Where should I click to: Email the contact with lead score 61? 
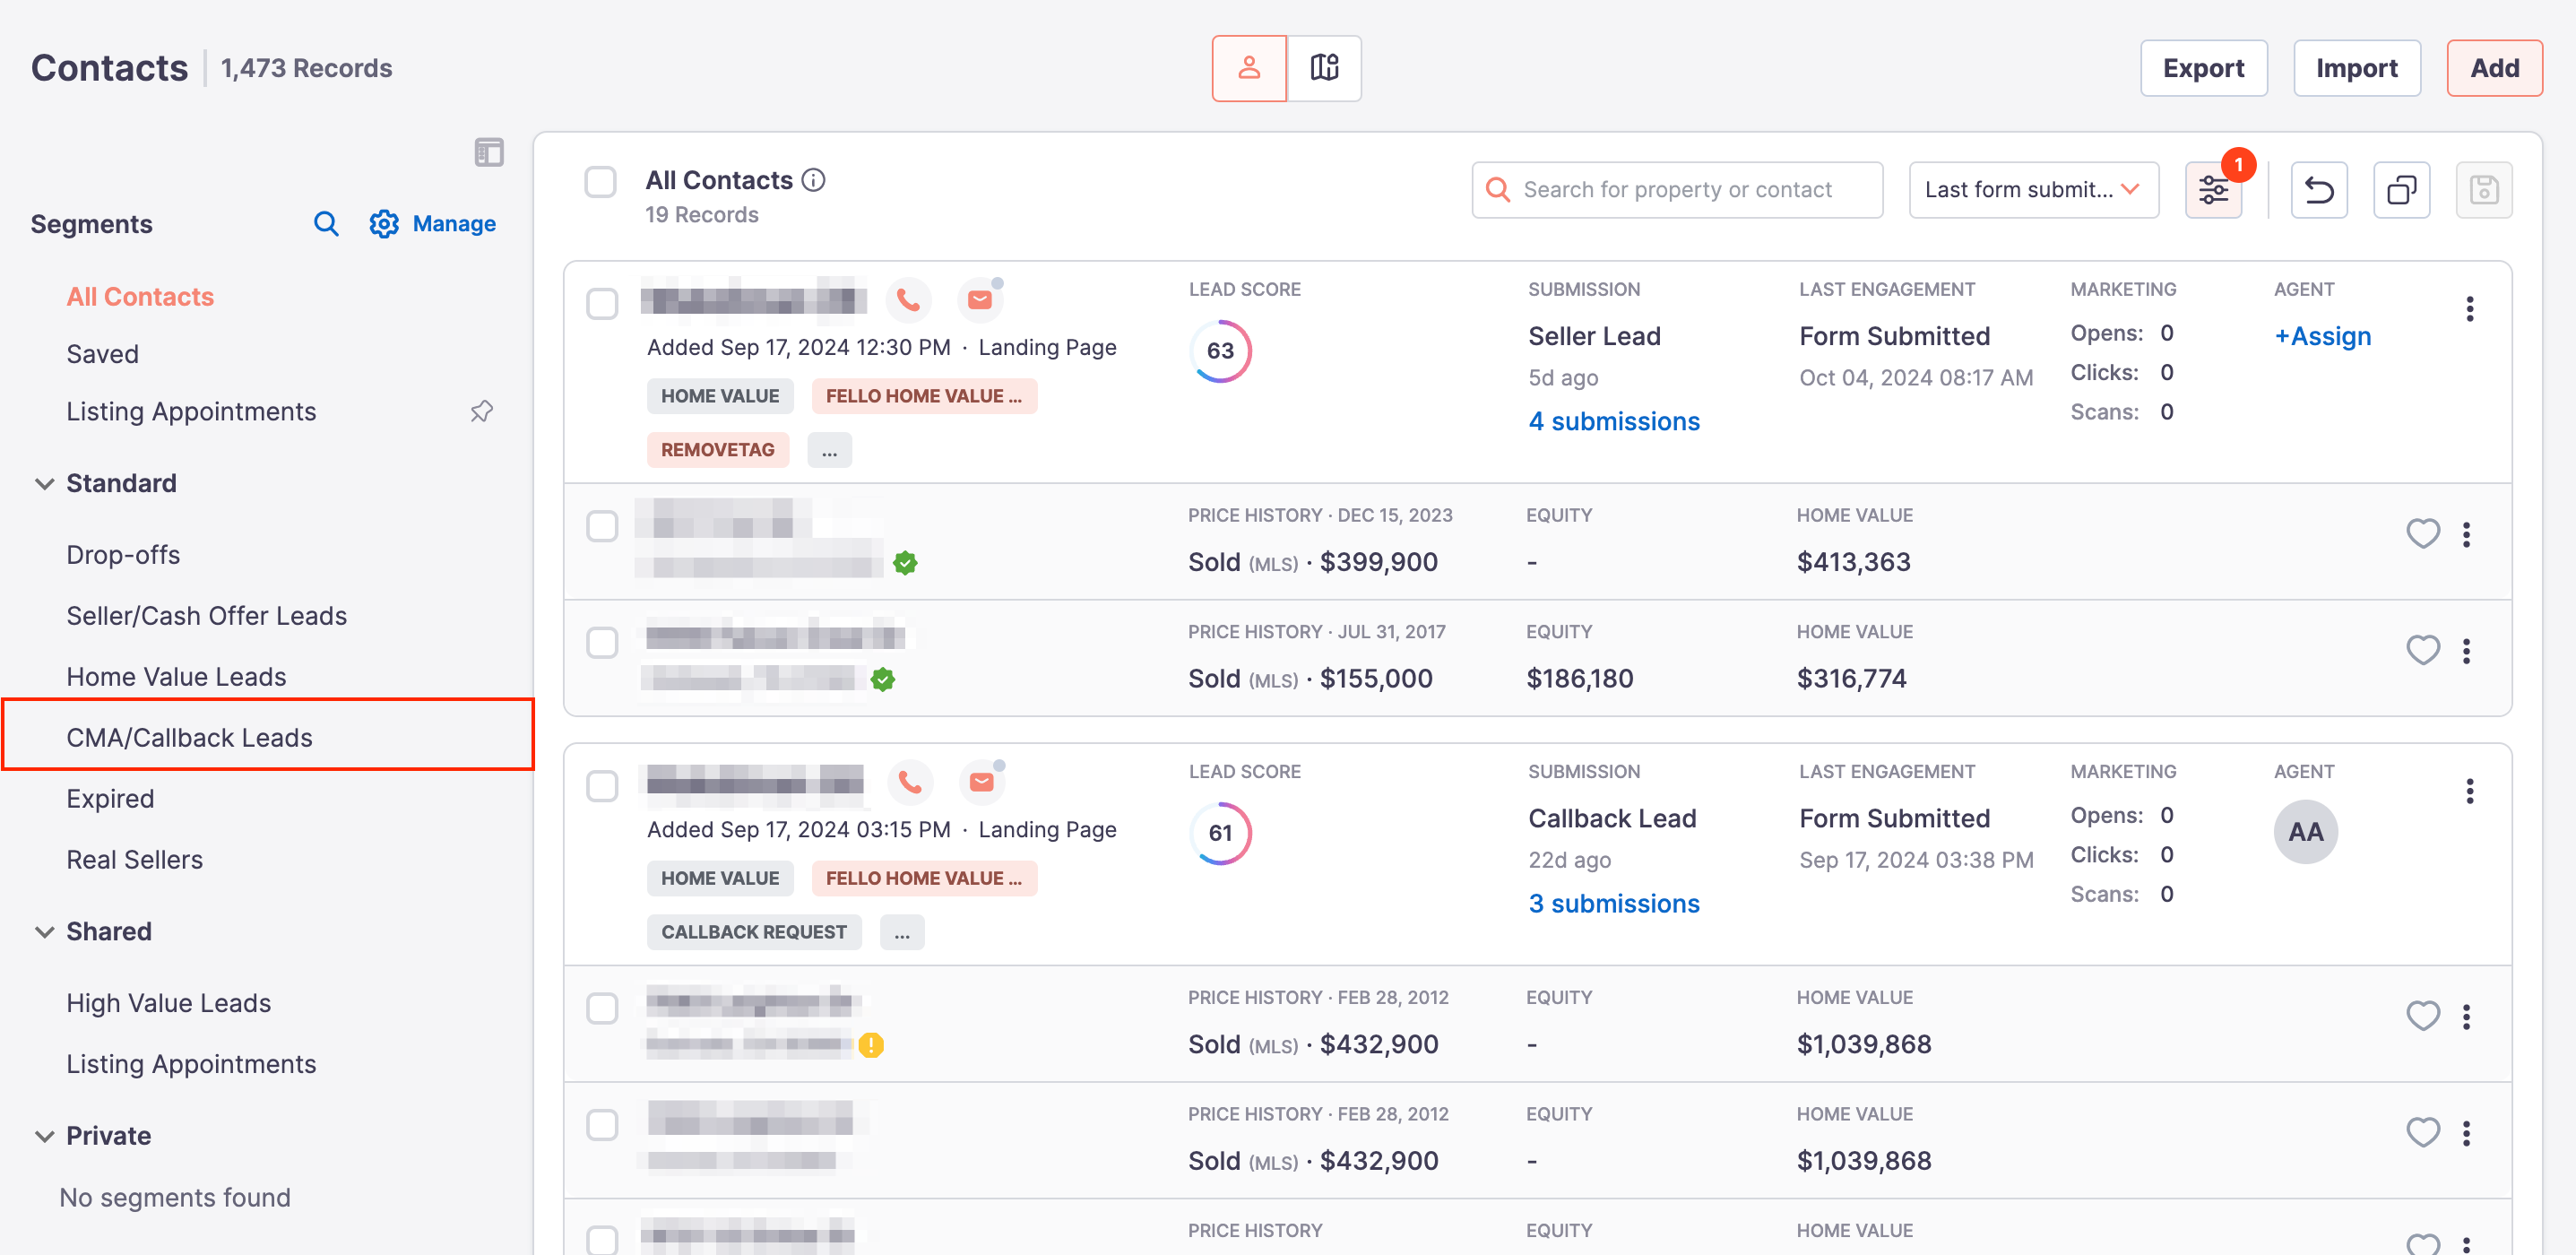click(982, 781)
